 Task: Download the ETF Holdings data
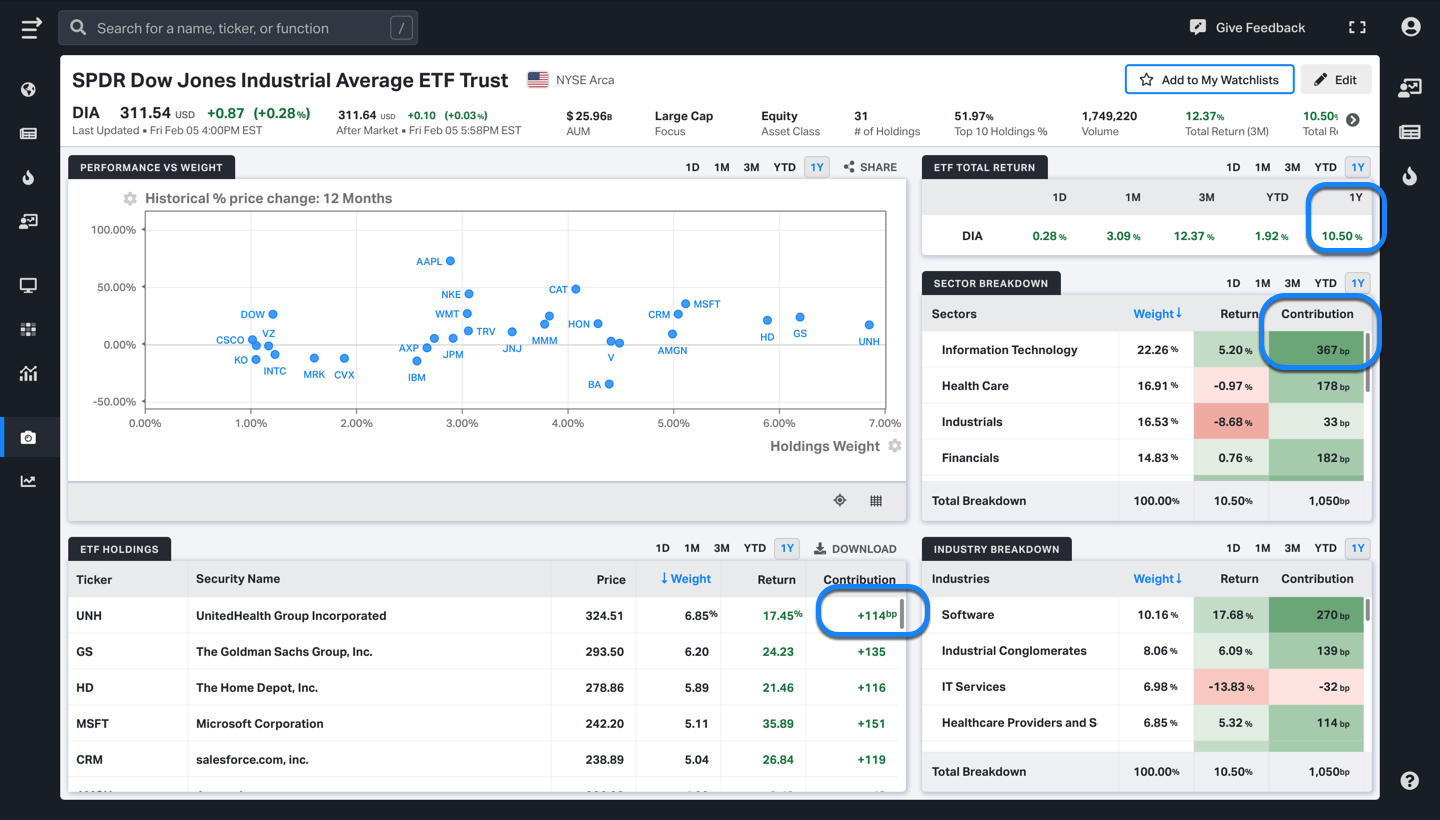click(x=855, y=548)
